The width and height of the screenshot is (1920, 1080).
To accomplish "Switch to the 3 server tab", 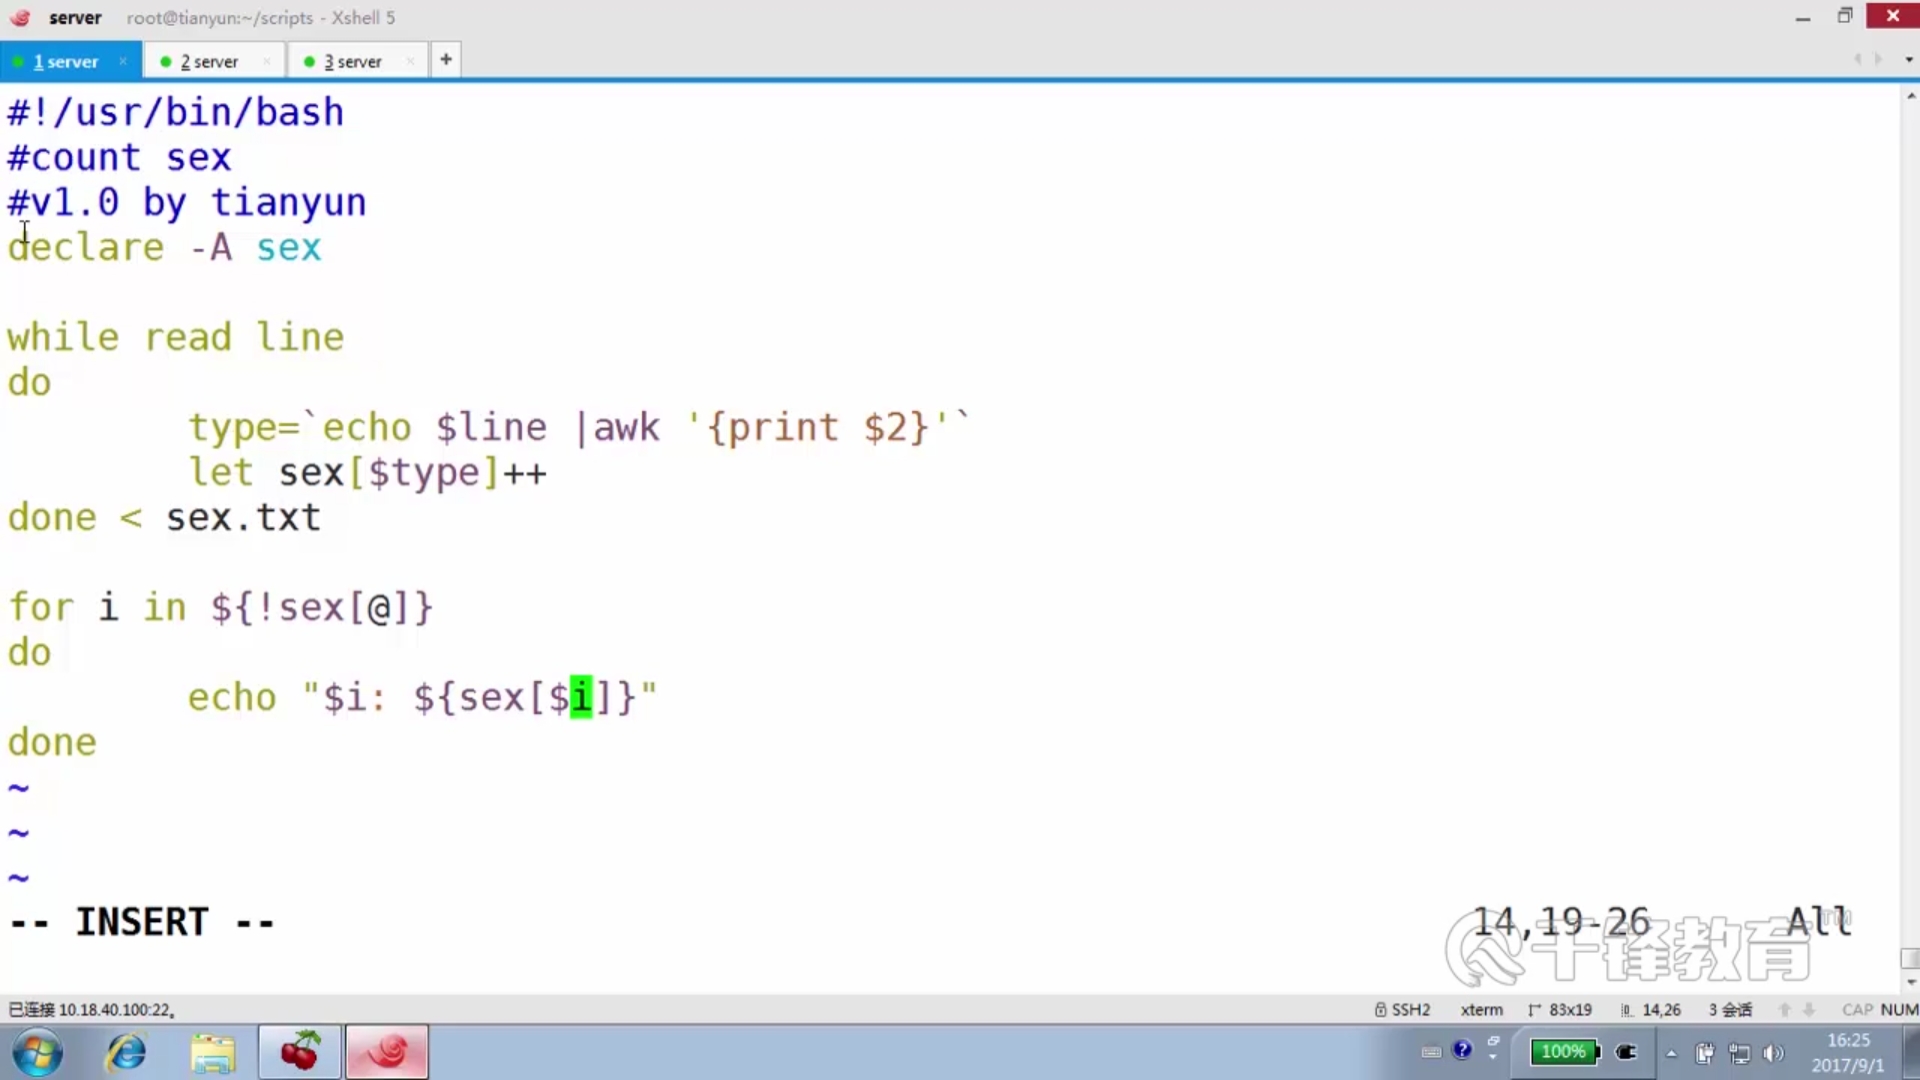I will click(351, 61).
